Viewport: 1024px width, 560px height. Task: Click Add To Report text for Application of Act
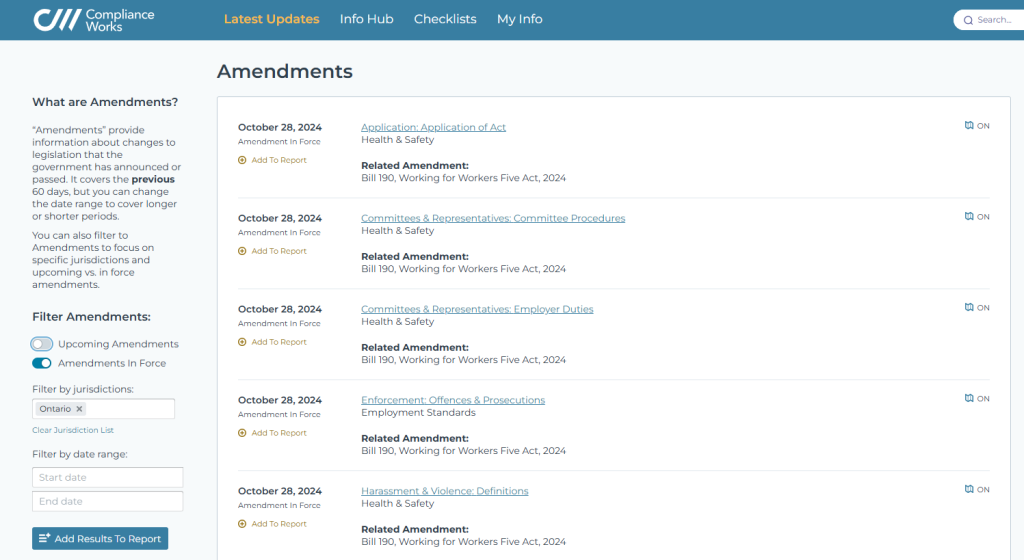(x=279, y=160)
